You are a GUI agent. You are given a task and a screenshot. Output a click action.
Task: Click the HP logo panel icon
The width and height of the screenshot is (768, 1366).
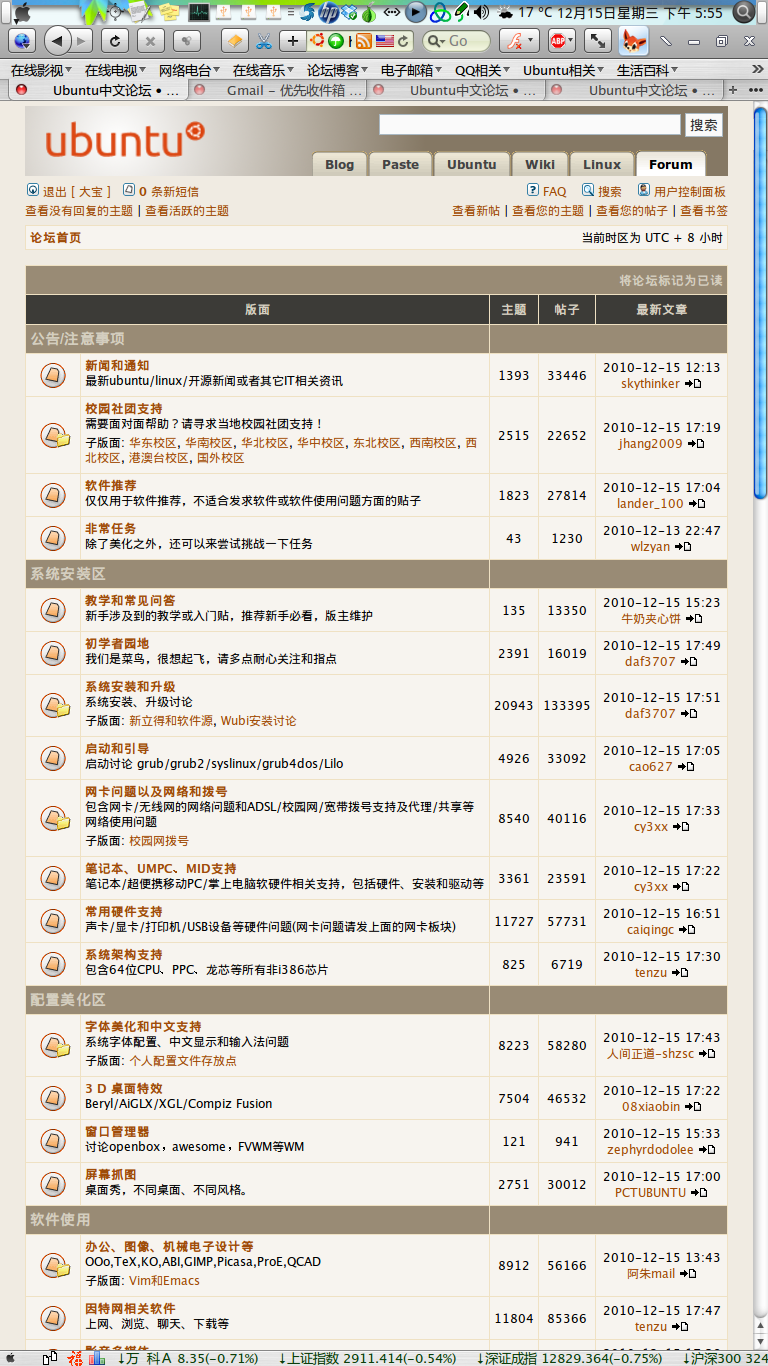pos(328,12)
